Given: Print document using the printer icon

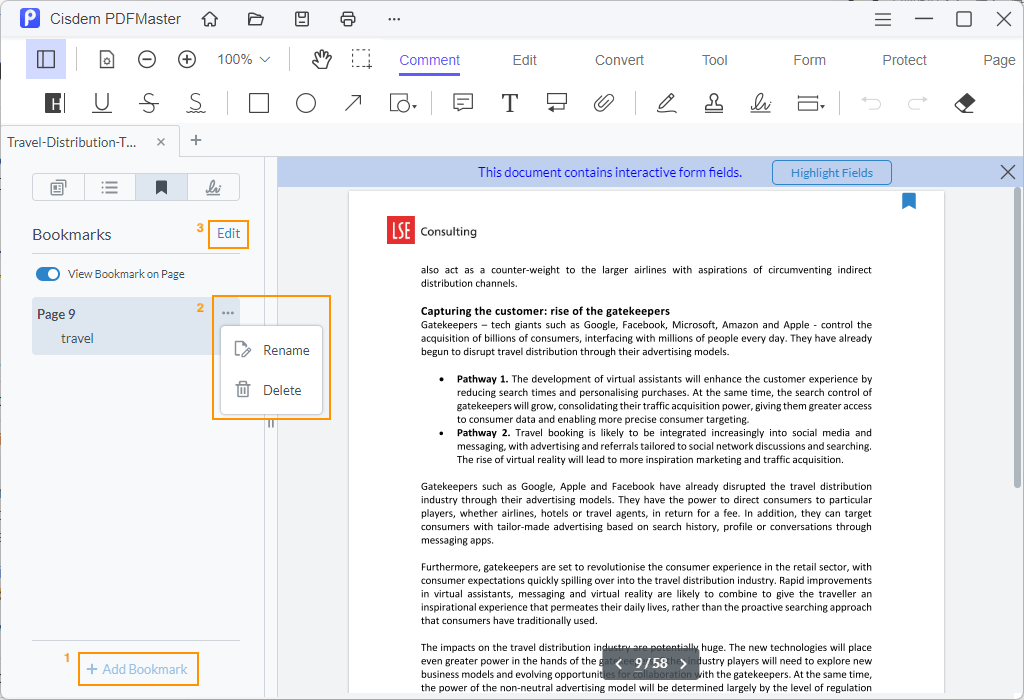Looking at the screenshot, I should pos(348,19).
